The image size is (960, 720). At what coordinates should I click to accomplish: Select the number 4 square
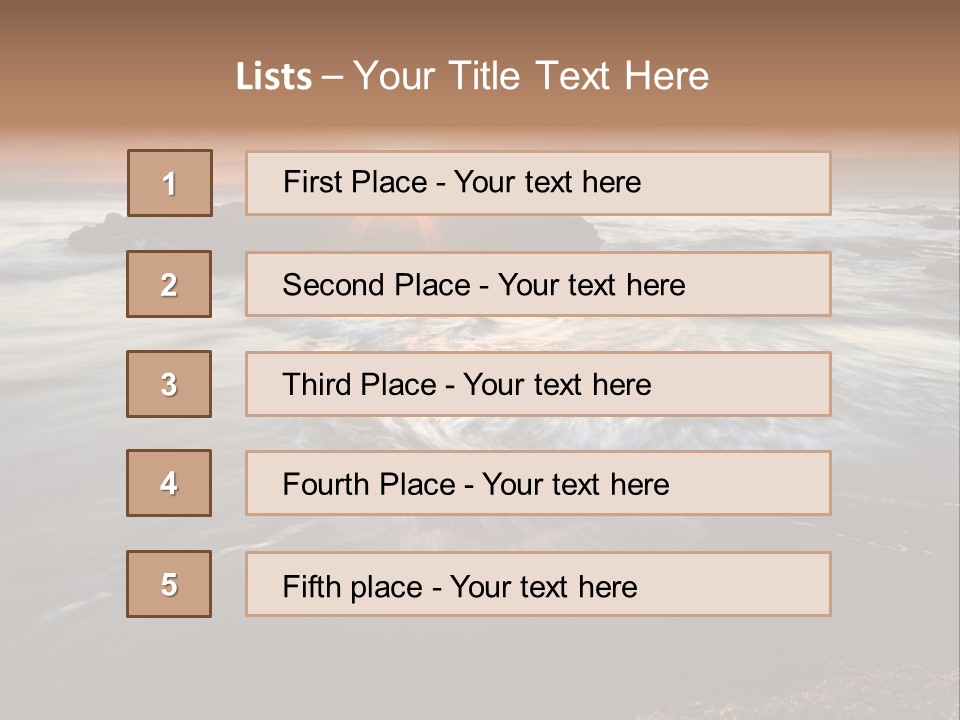169,483
